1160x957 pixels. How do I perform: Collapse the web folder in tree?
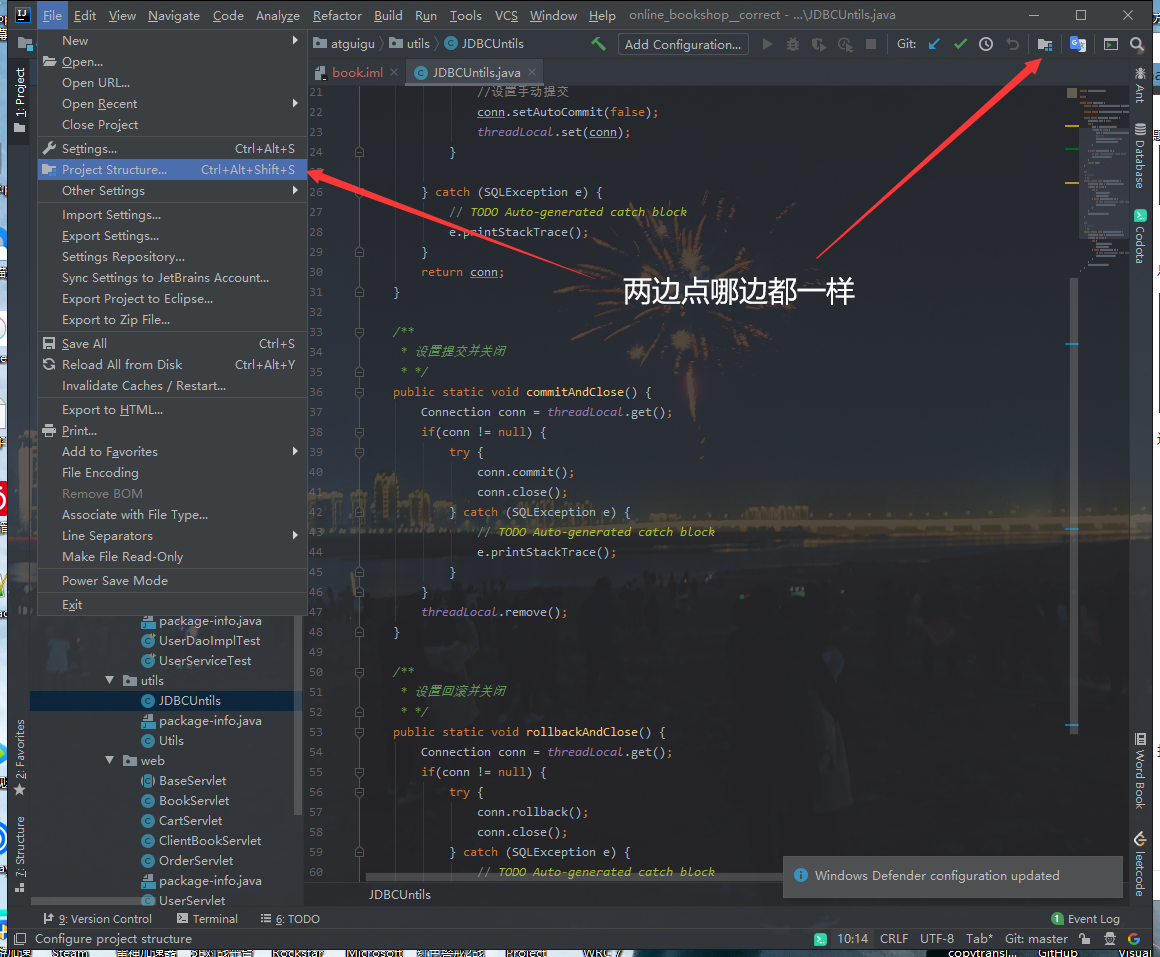(109, 760)
